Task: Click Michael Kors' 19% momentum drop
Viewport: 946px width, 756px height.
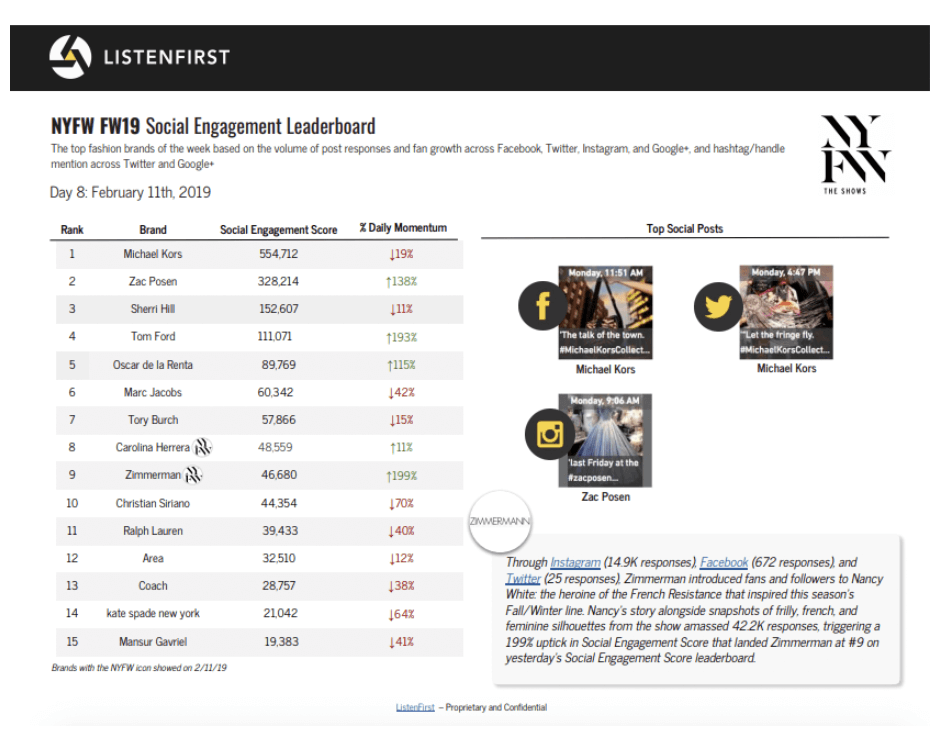Action: coord(401,254)
